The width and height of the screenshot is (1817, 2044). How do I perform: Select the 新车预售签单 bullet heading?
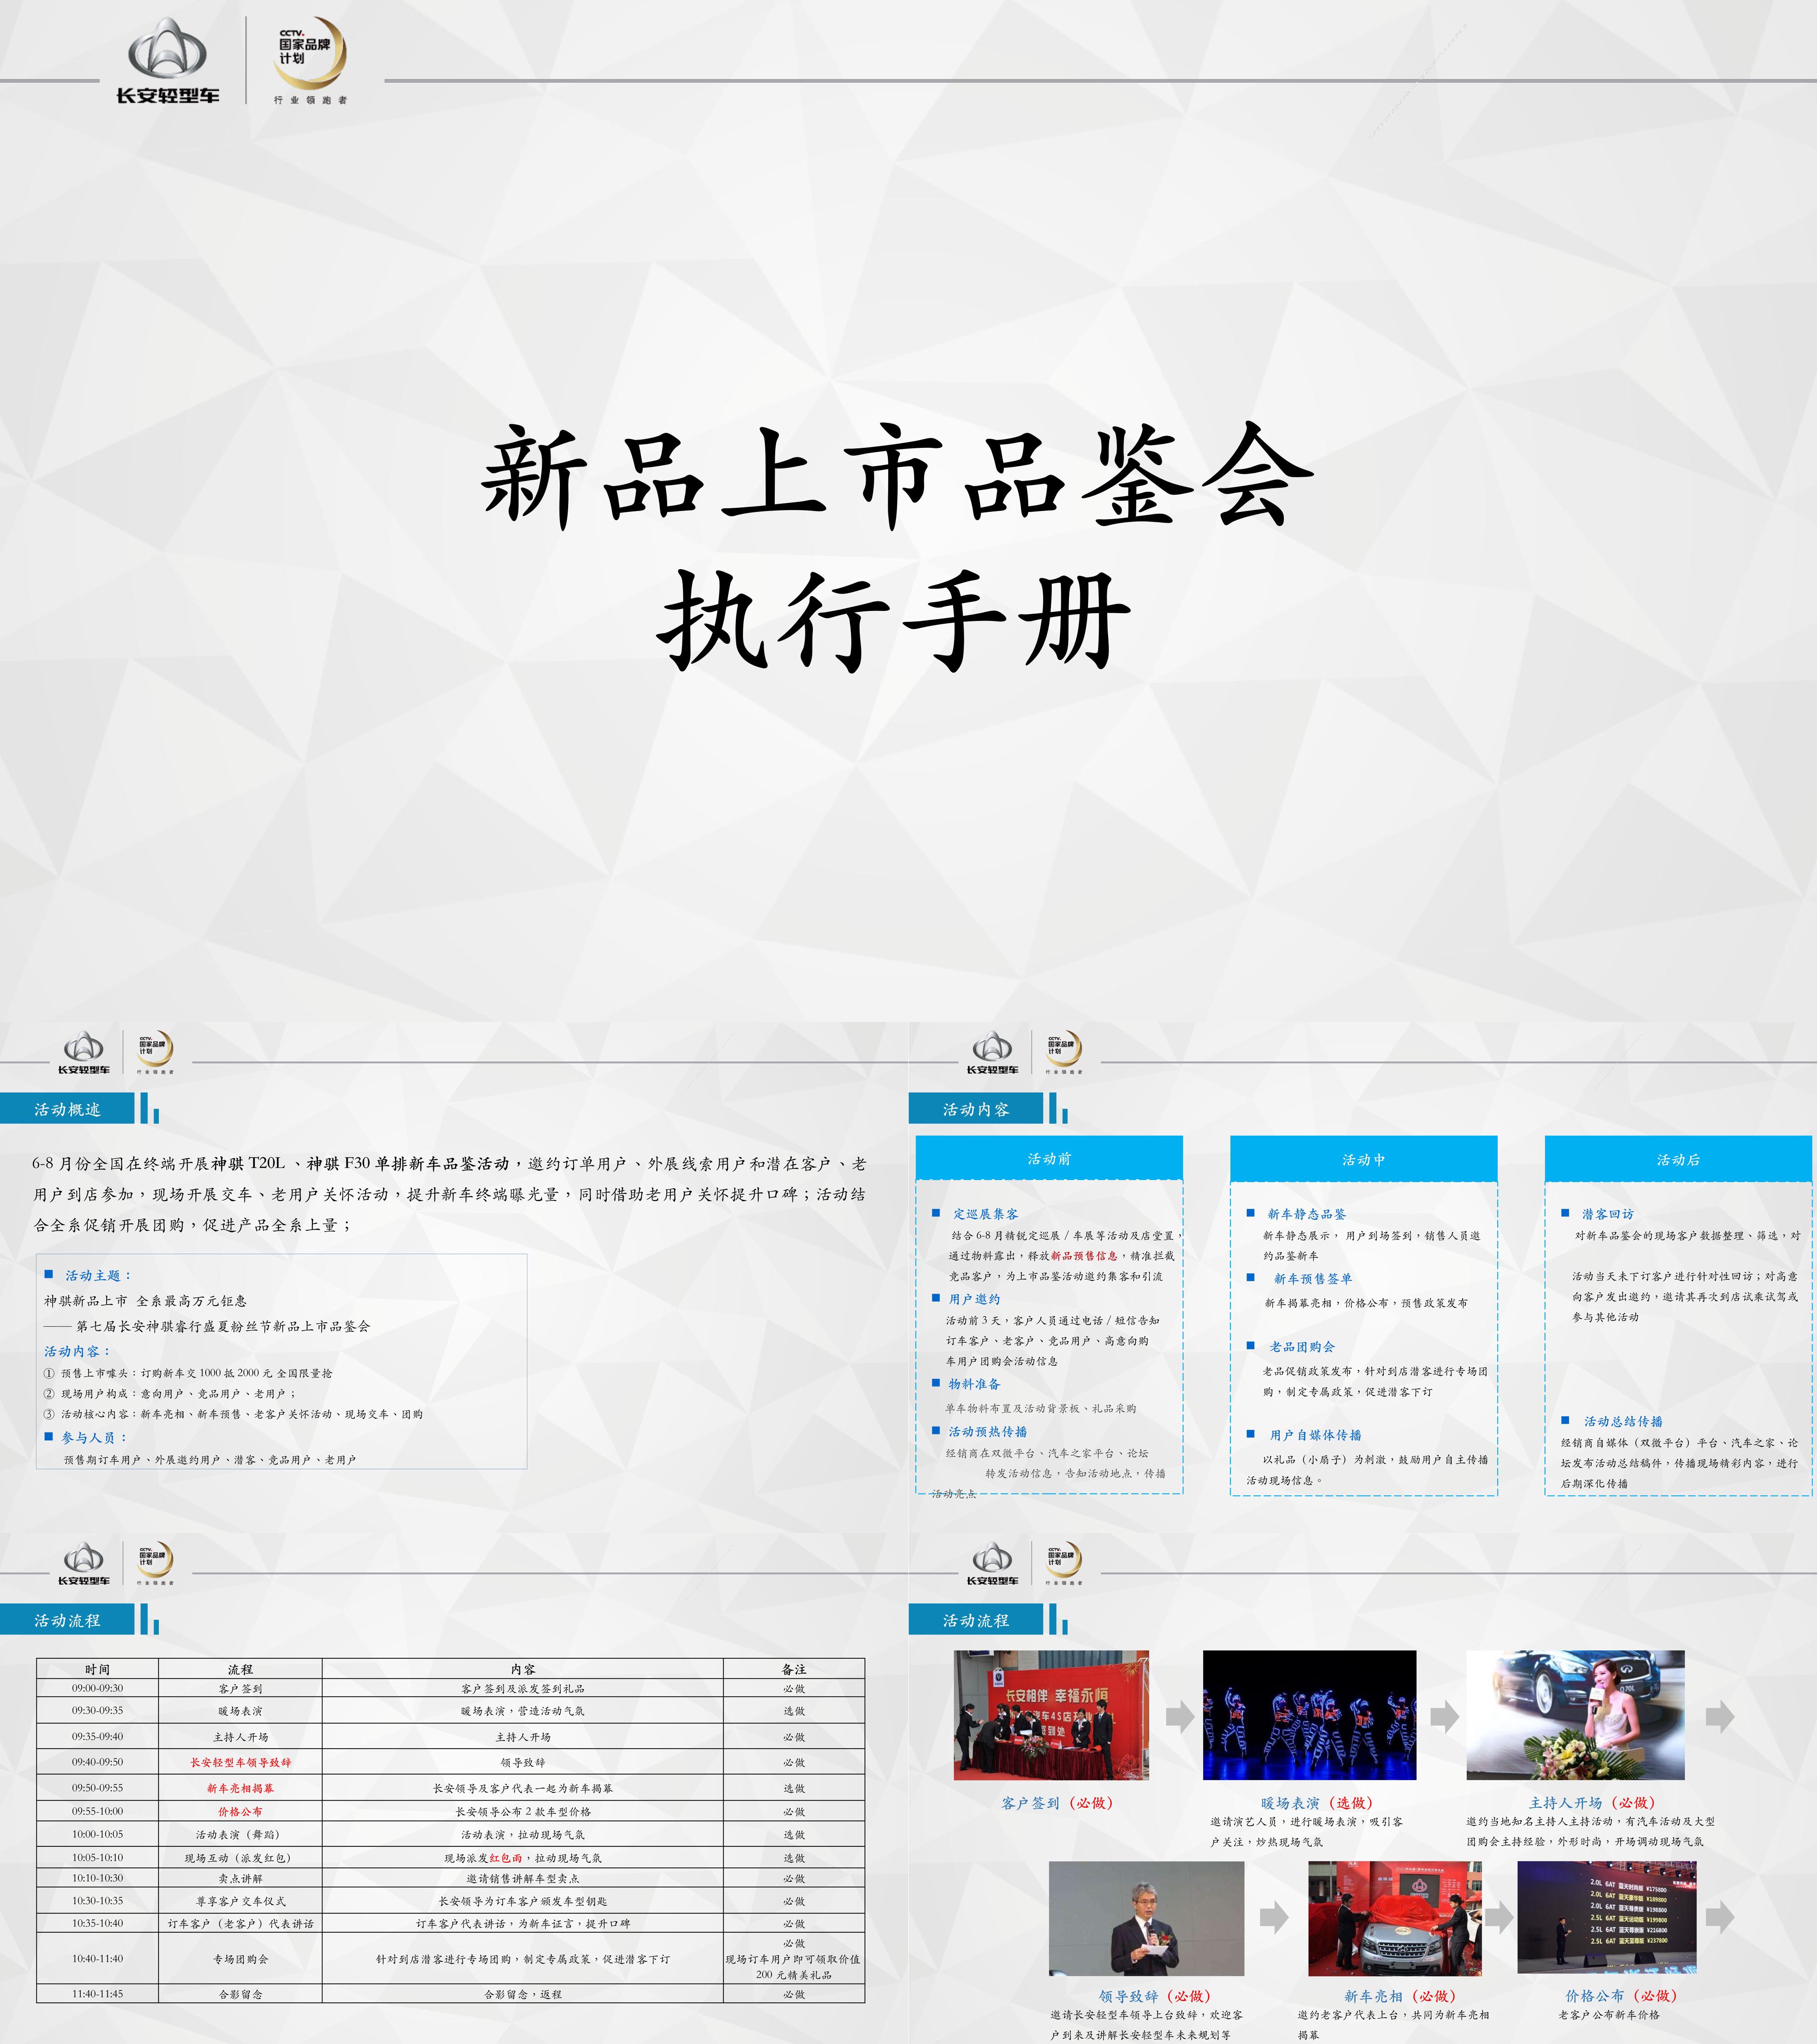pos(1312,1279)
